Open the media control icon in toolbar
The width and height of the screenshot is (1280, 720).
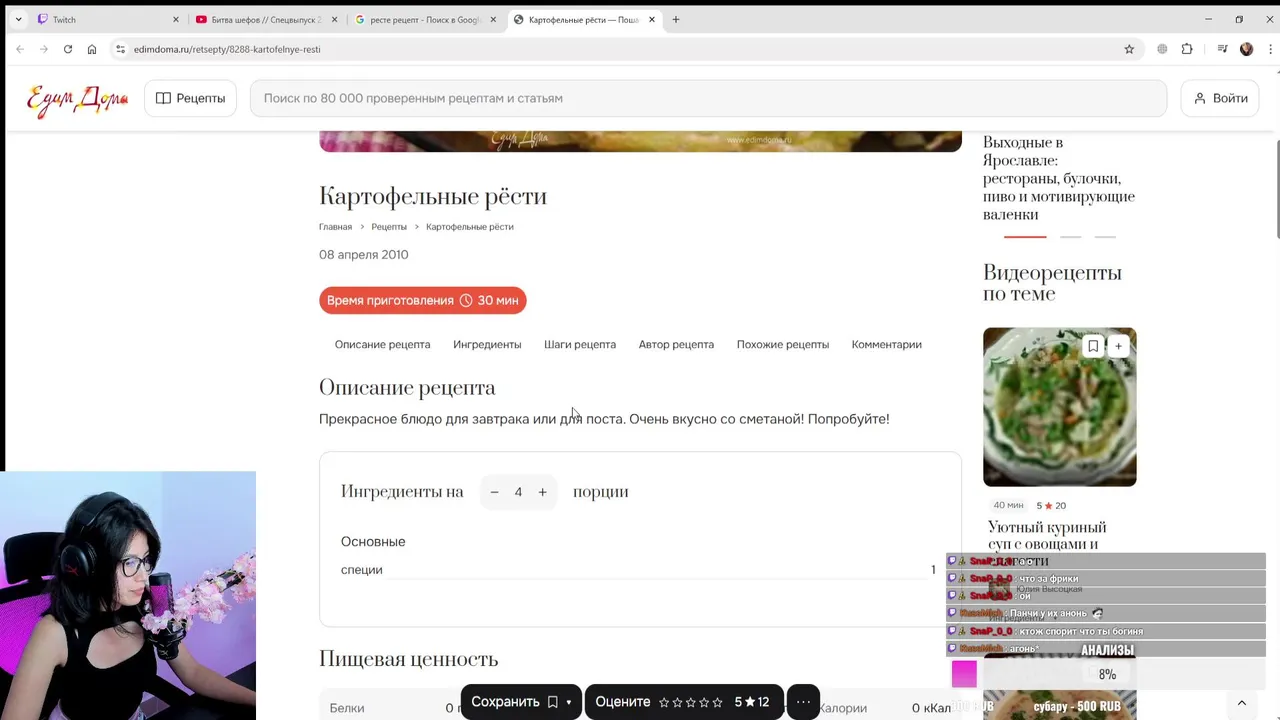tap(1222, 49)
